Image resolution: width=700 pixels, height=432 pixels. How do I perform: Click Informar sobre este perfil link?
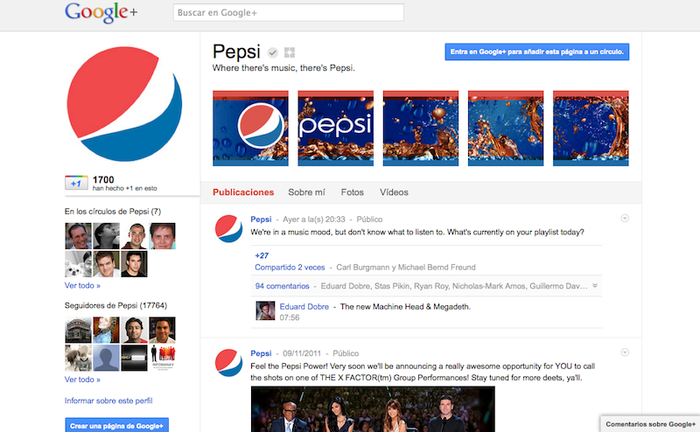point(108,401)
